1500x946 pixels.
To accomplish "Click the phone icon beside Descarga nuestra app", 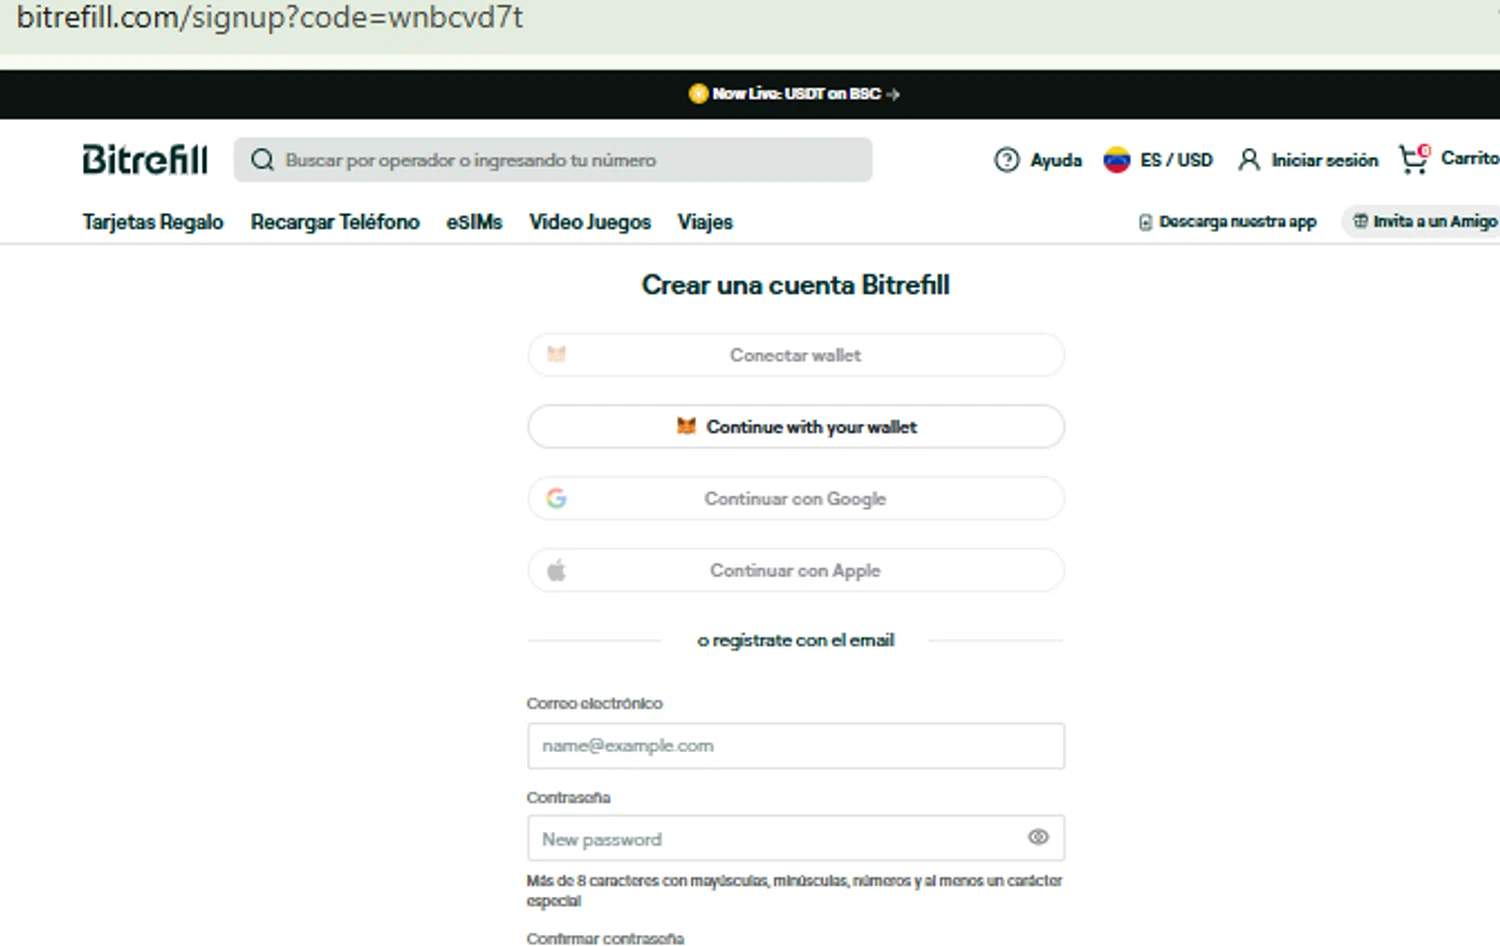I will (x=1145, y=222).
